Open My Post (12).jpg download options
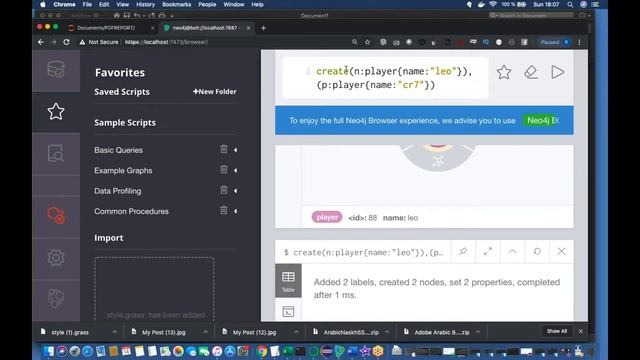 tap(296, 332)
